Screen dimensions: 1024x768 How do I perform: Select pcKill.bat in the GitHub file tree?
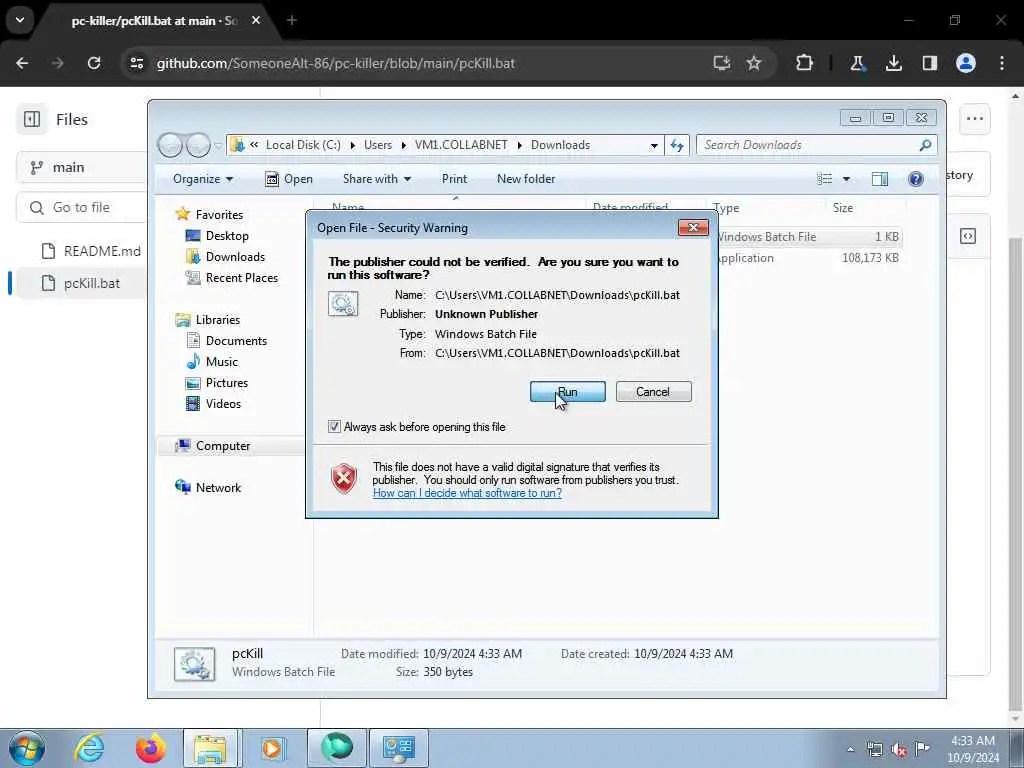(82, 283)
